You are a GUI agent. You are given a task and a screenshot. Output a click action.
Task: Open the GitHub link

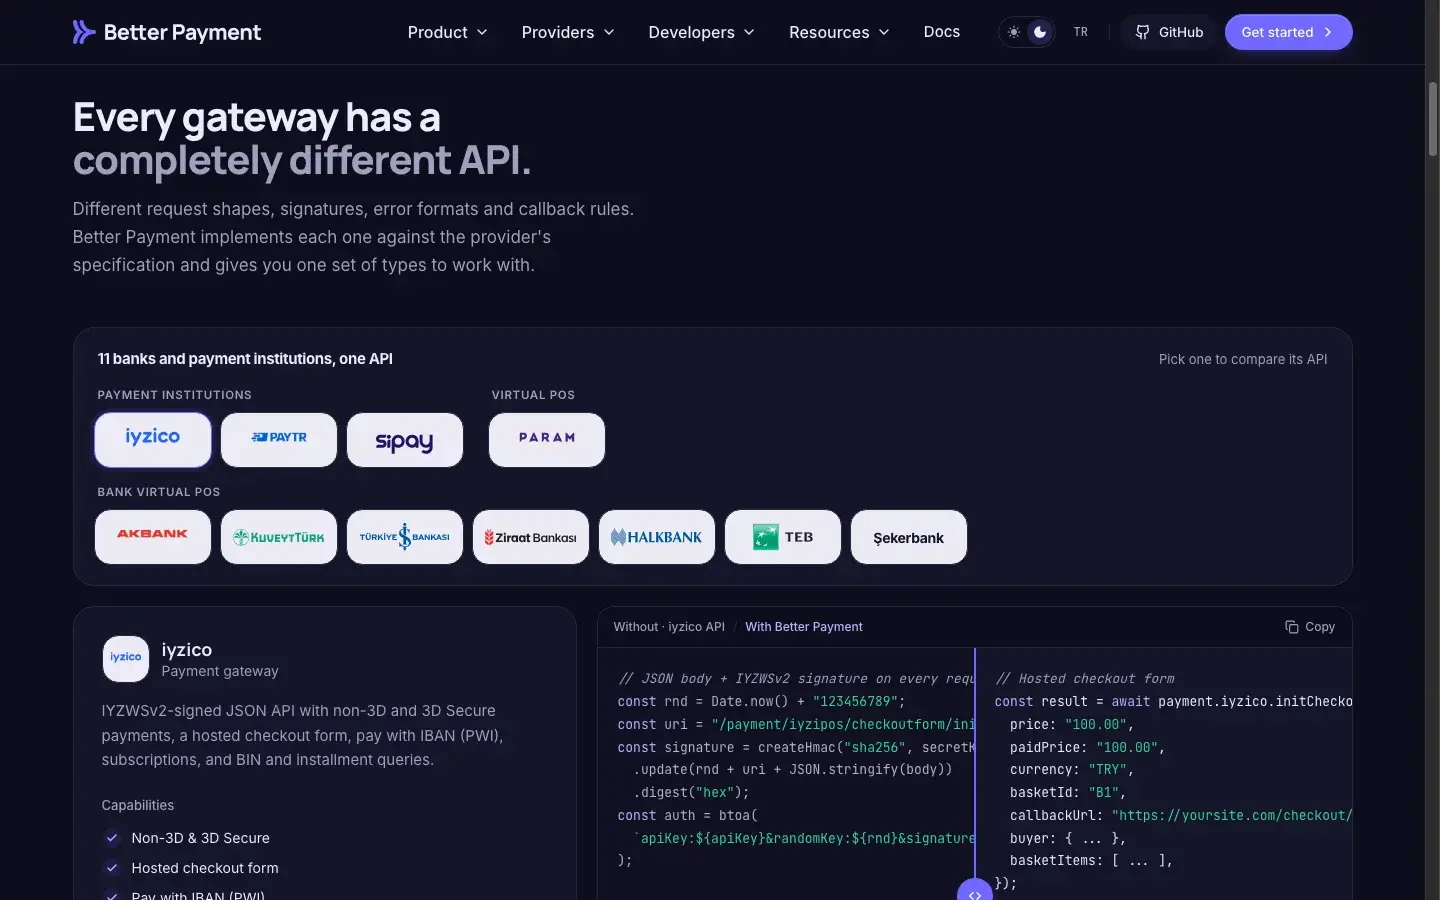1169,32
